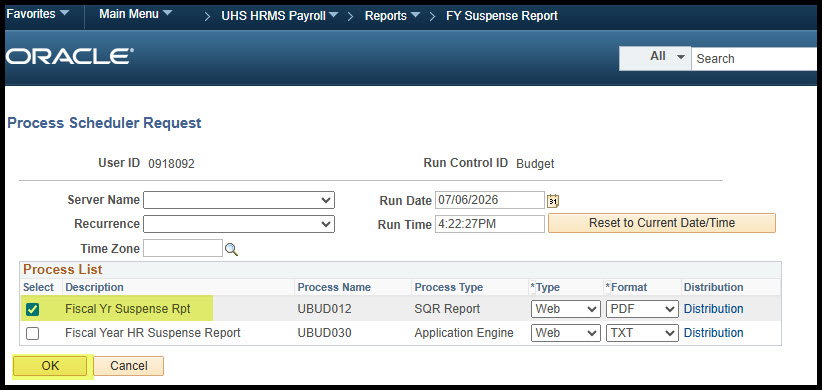Open Format dropdown showing PDF
The height and width of the screenshot is (390, 822).
[642, 309]
